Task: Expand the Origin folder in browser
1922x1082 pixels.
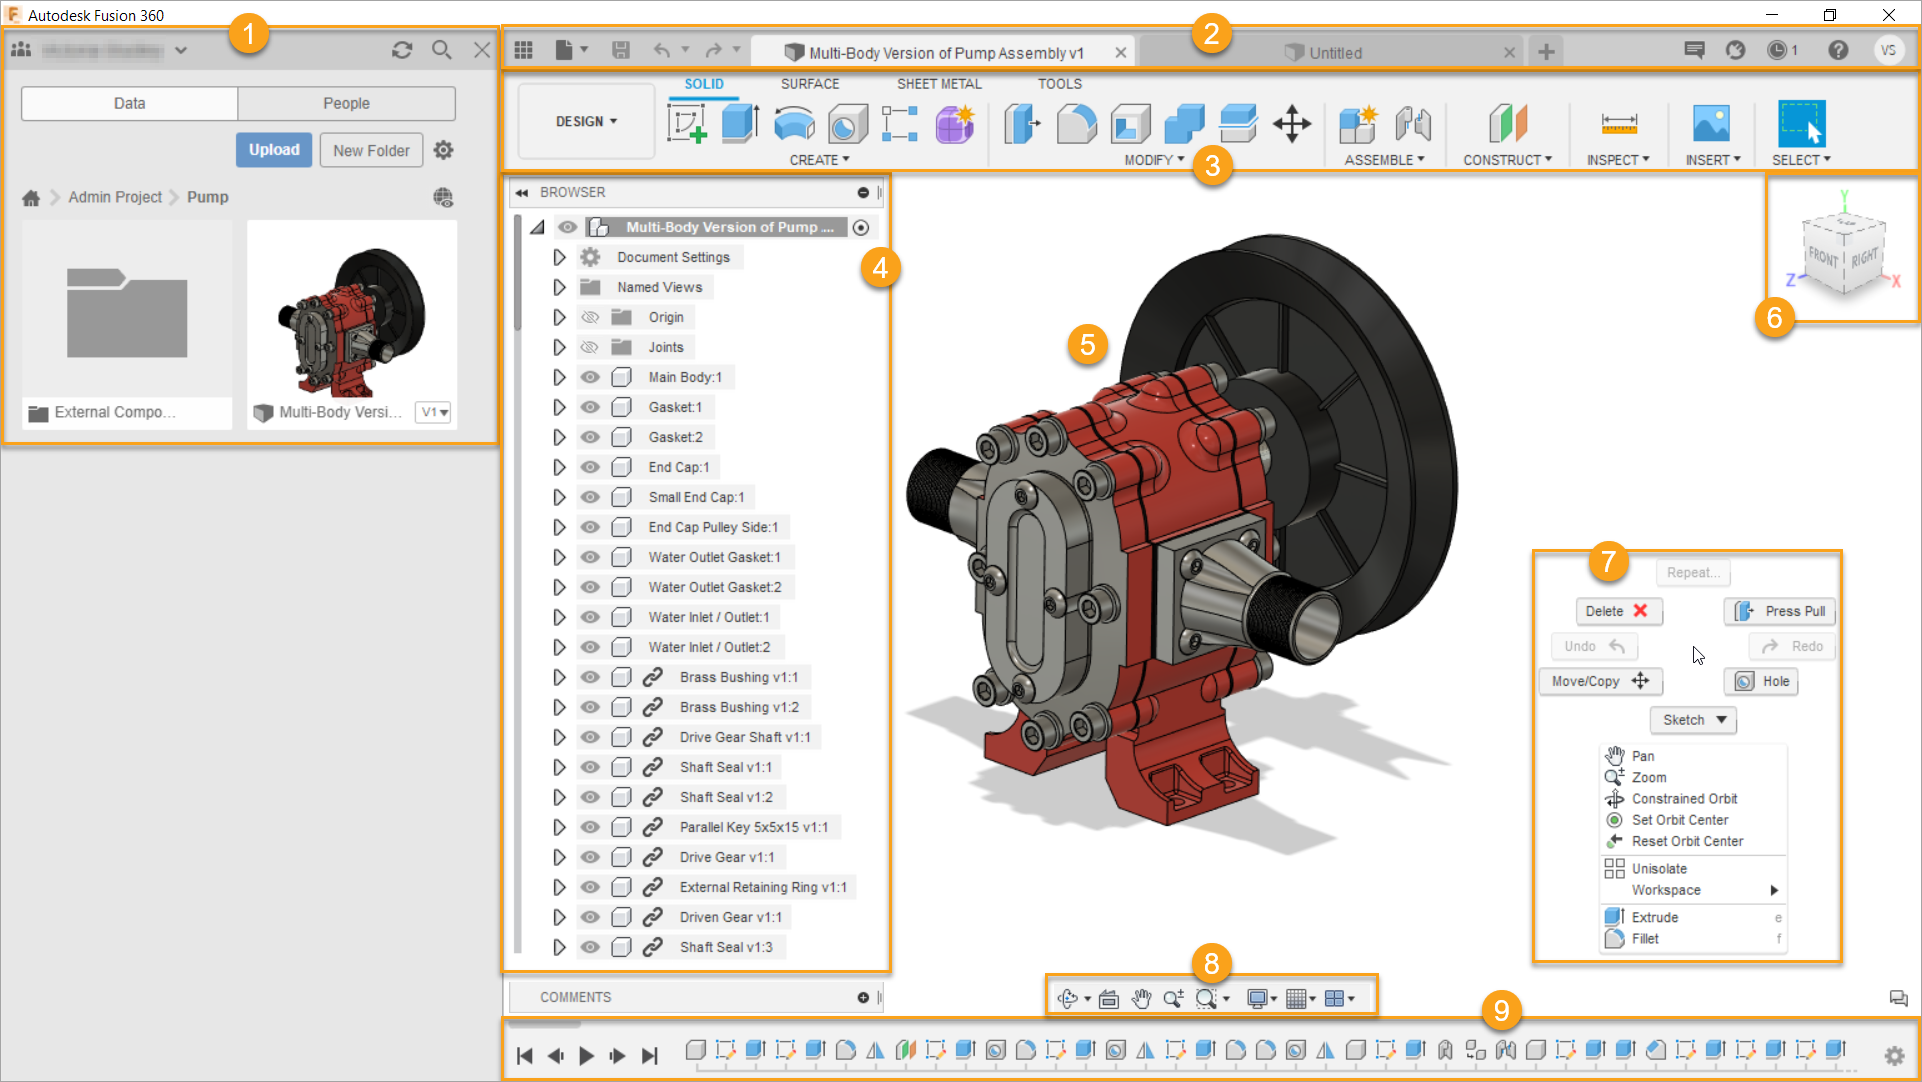Action: pyautogui.click(x=556, y=317)
